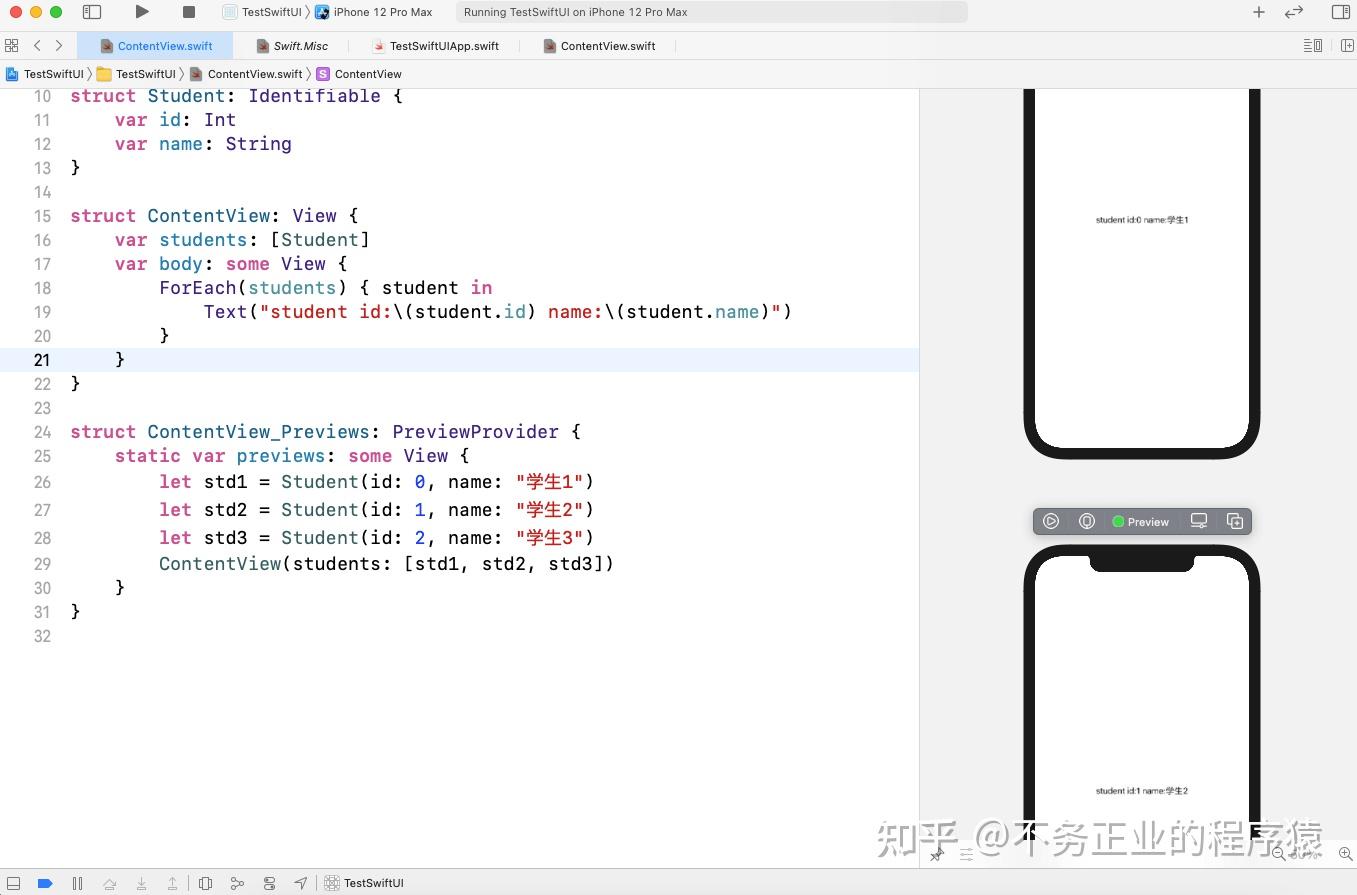This screenshot has height=895, width=1357.
Task: Activate Simulate Location in debug bar
Action: [301, 883]
